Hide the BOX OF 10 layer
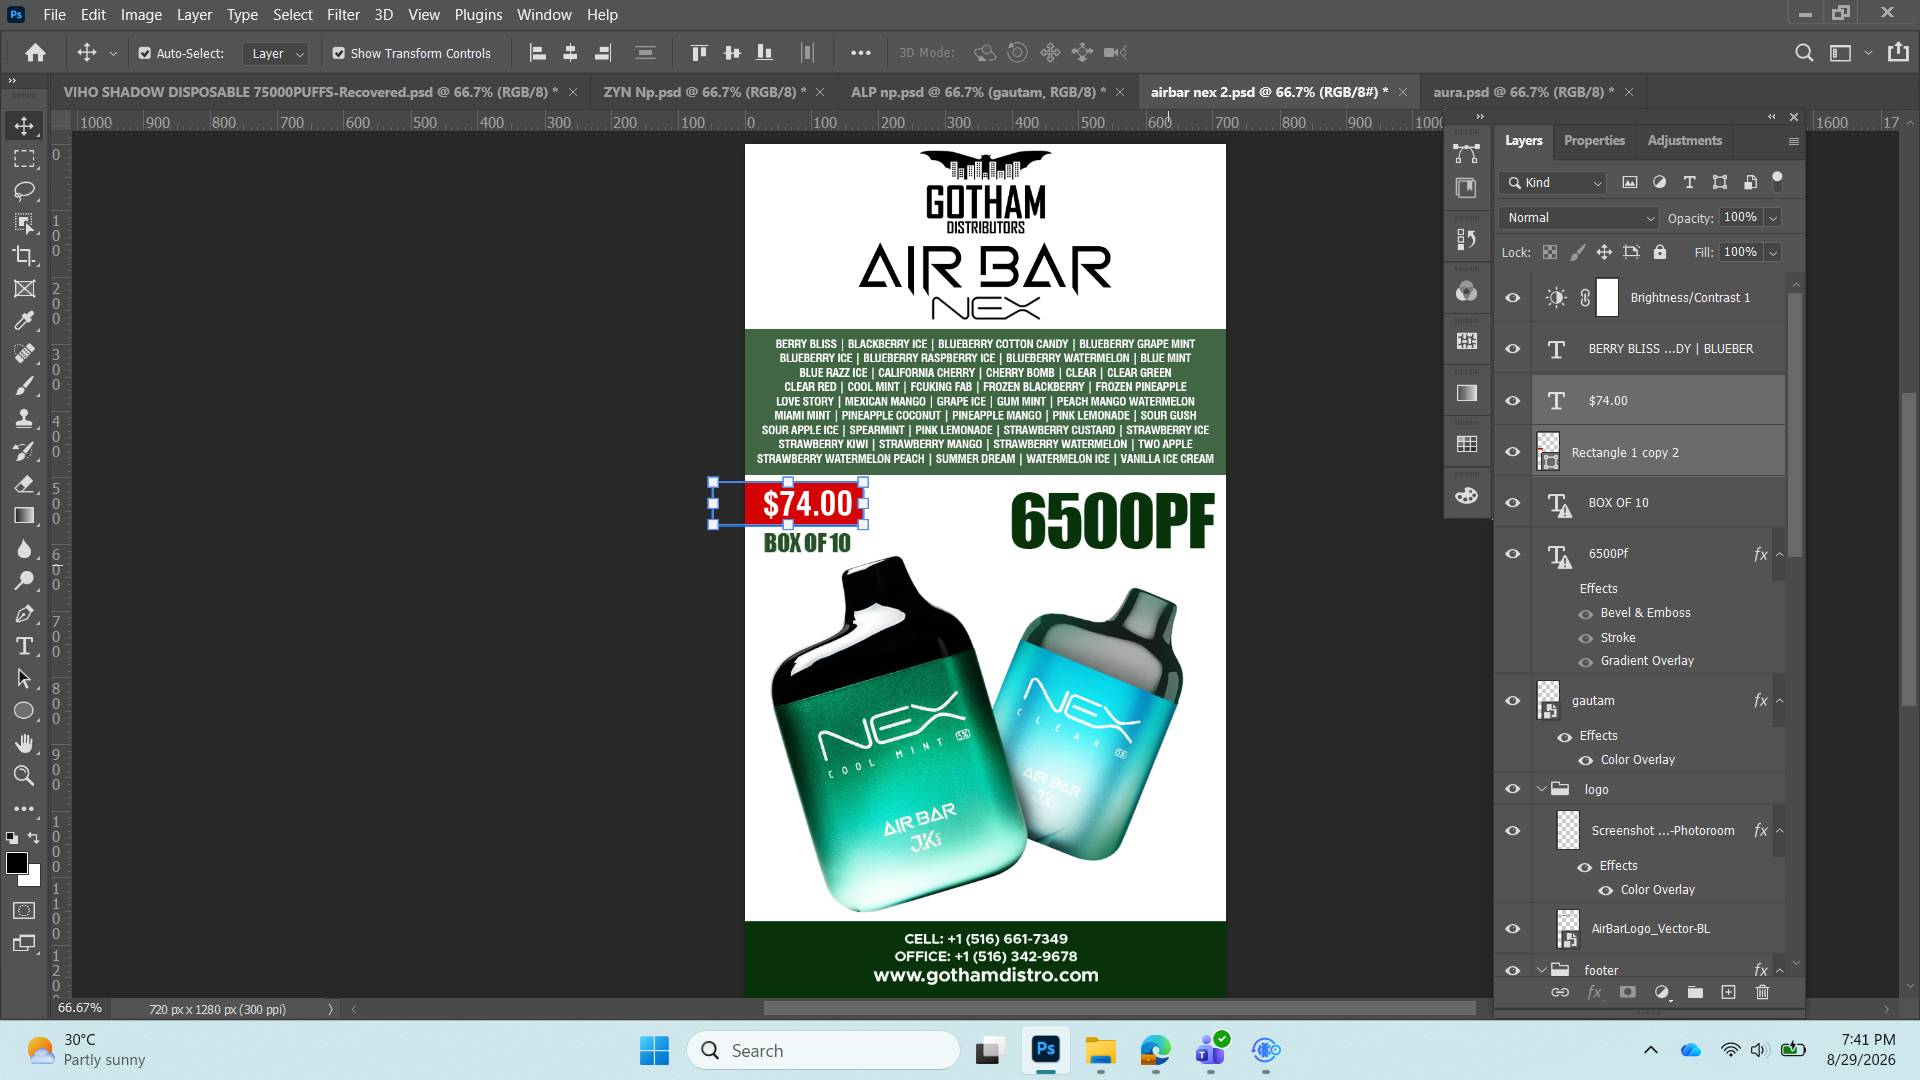 click(x=1512, y=503)
